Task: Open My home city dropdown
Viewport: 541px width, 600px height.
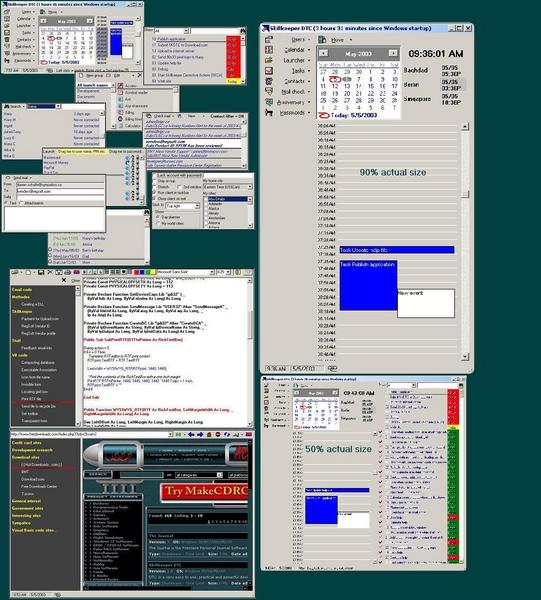Action: coord(250,187)
